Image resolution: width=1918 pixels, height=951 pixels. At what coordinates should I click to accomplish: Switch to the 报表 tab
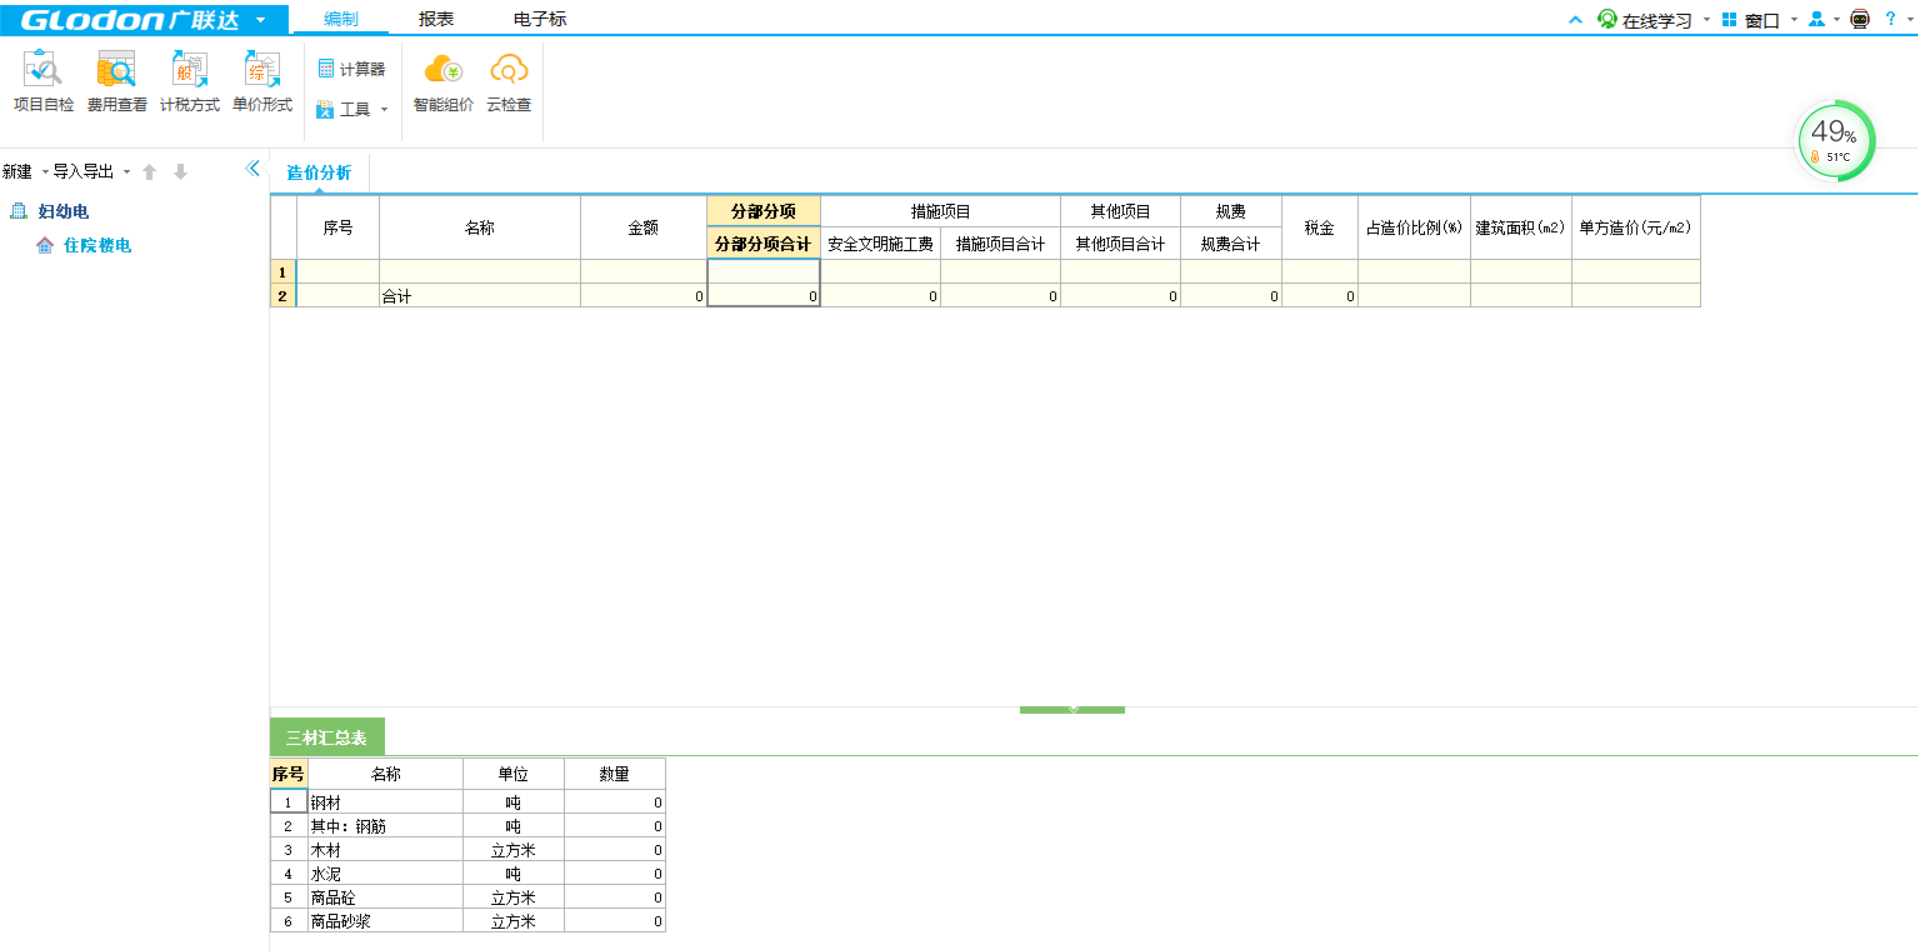pyautogui.click(x=436, y=19)
